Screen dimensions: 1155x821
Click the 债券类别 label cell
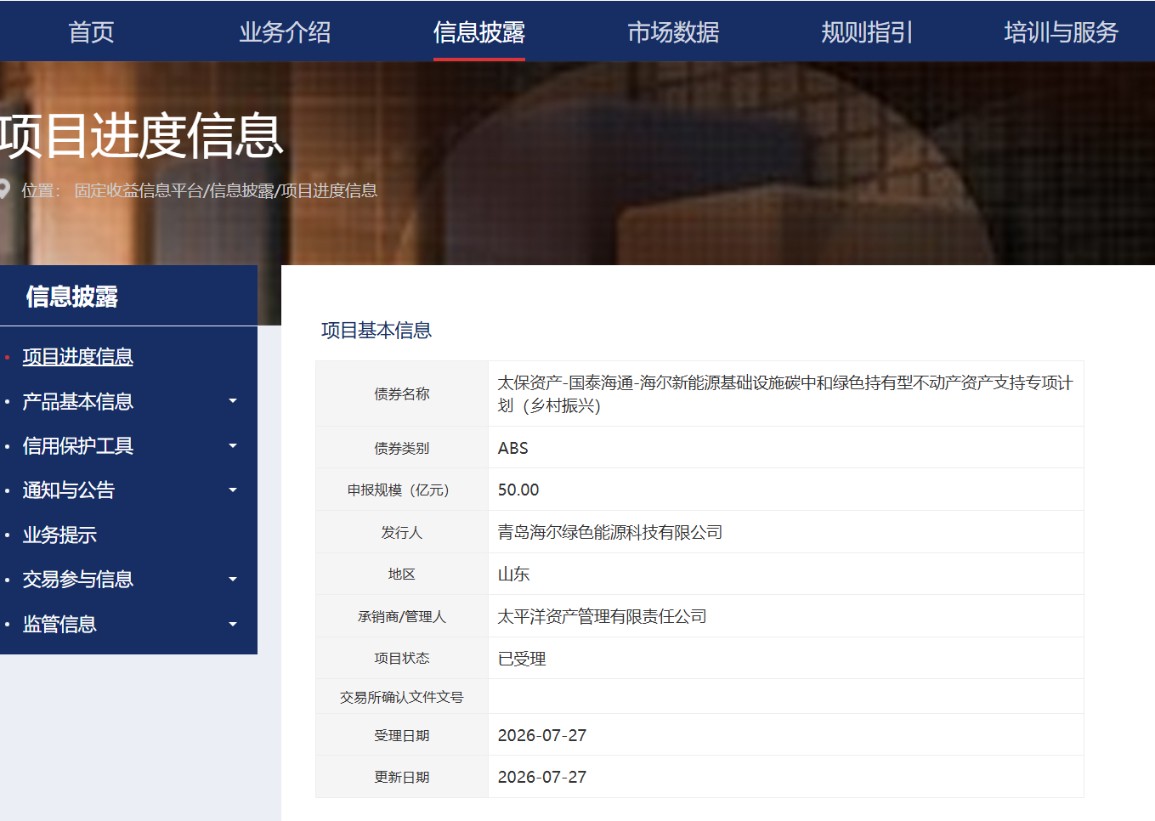pyautogui.click(x=401, y=448)
